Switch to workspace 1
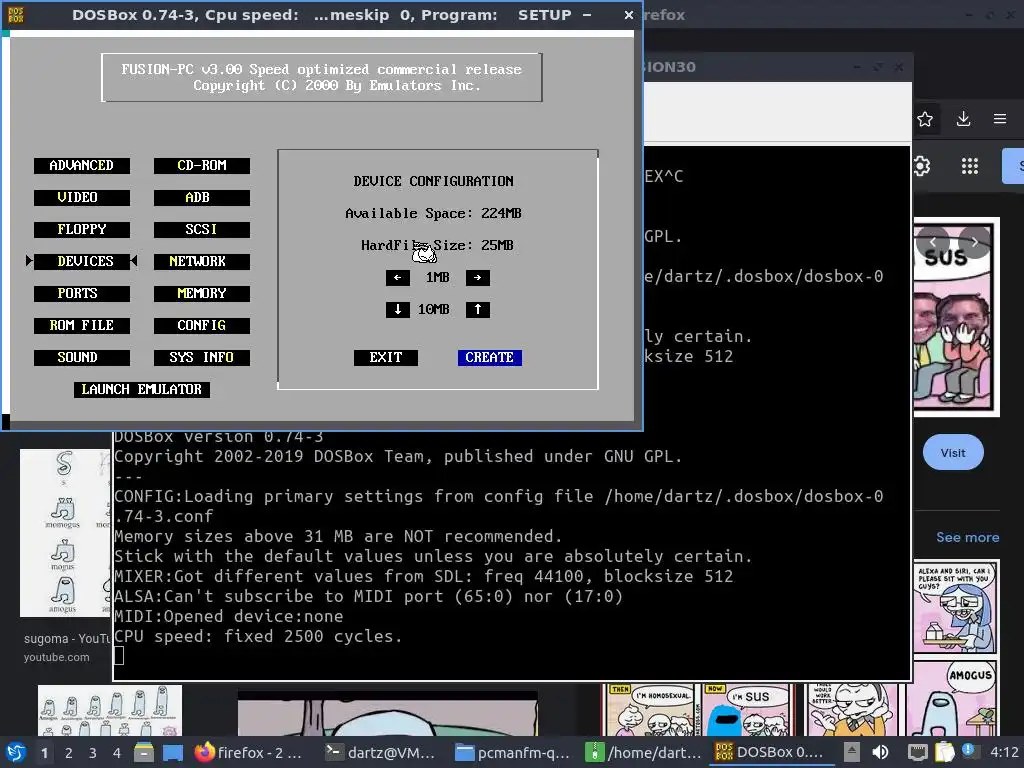This screenshot has height=768, width=1024. tap(44, 753)
